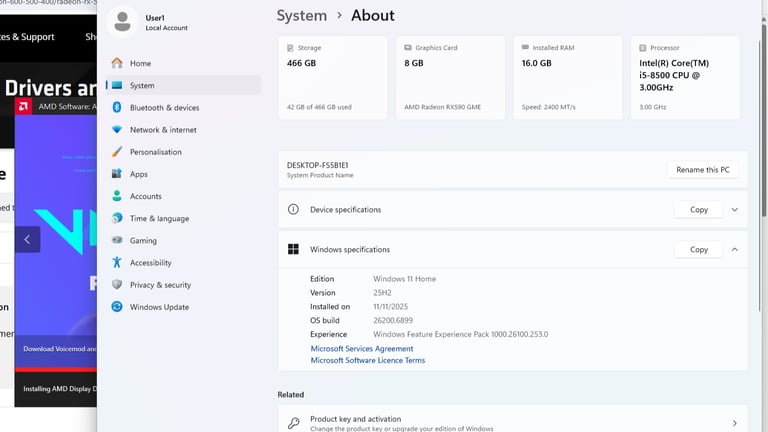Screen dimensions: 768x432
Task: Click the Windows logo icon beside specifications
Action: point(293,249)
